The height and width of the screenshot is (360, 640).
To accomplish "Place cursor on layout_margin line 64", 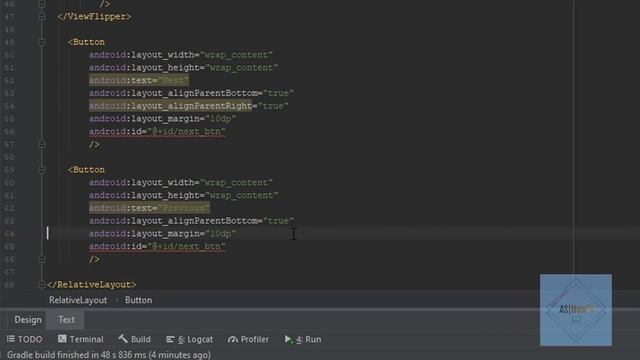I will pos(162,233).
